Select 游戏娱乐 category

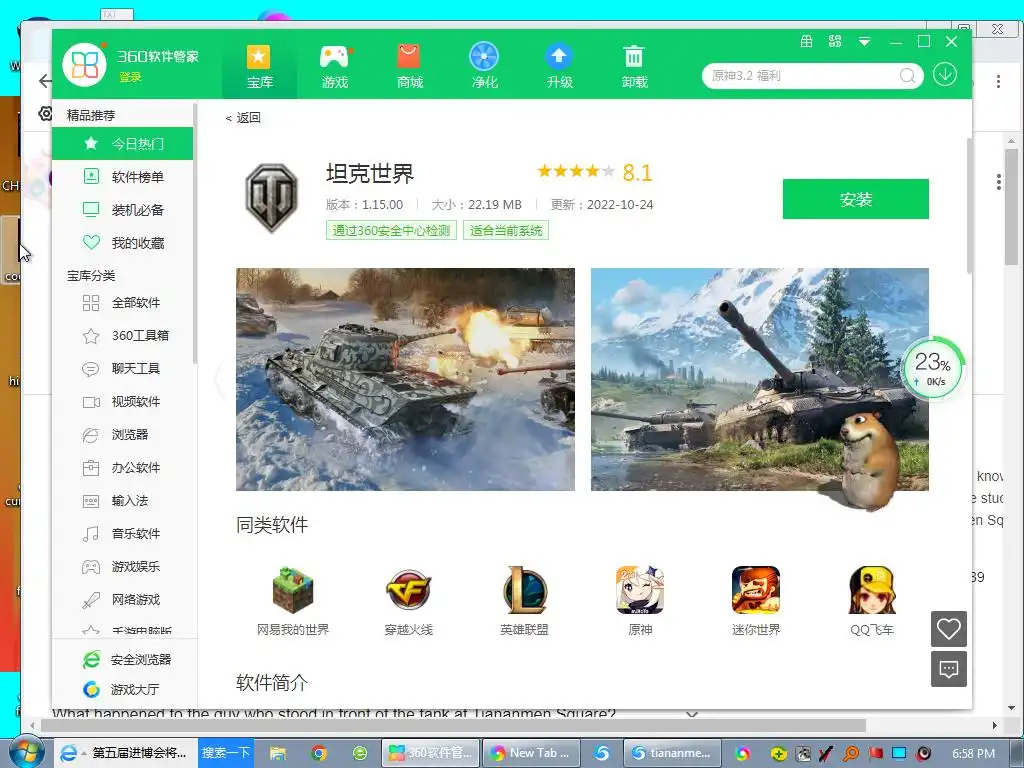pyautogui.click(x=123, y=567)
